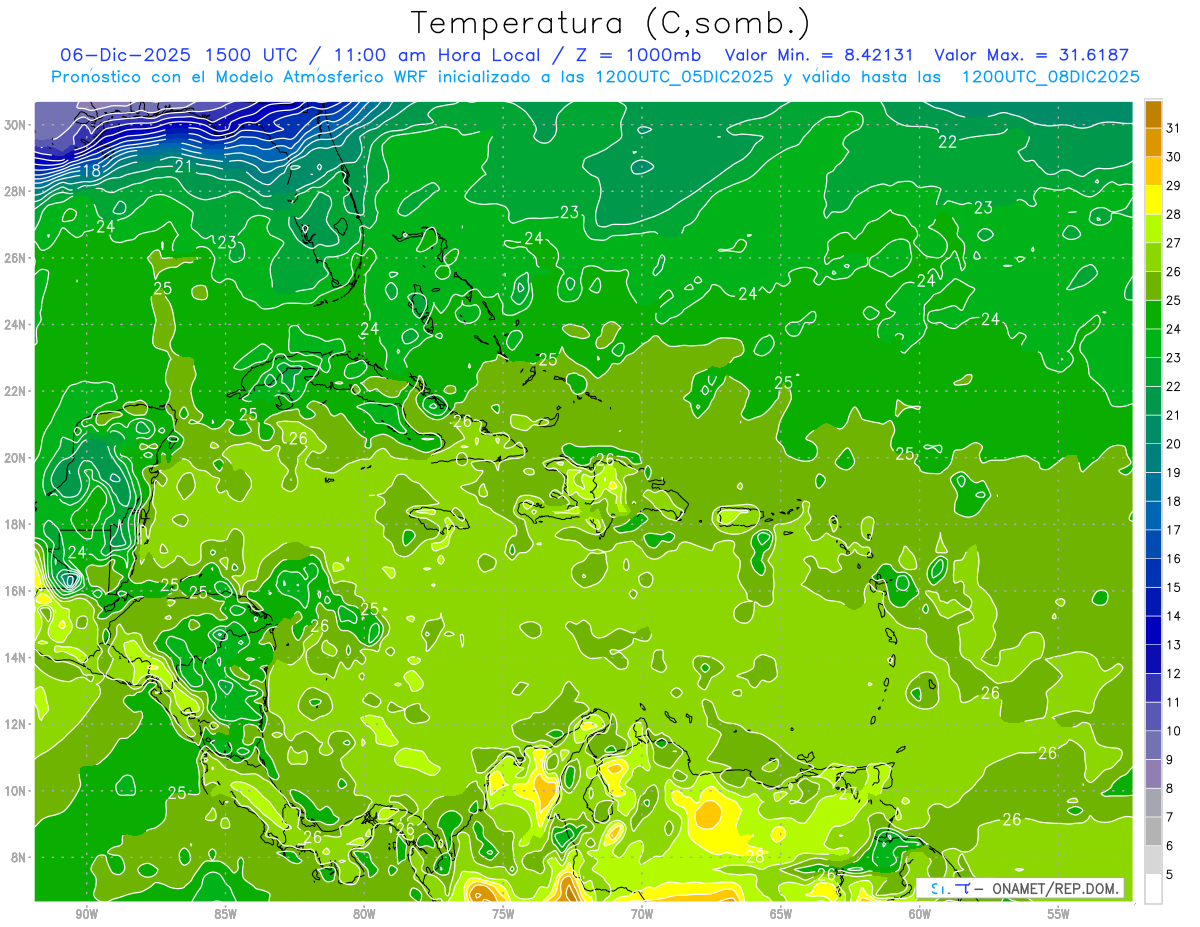
Task: Click the 55W longitude axis label
Action: (x=1059, y=914)
